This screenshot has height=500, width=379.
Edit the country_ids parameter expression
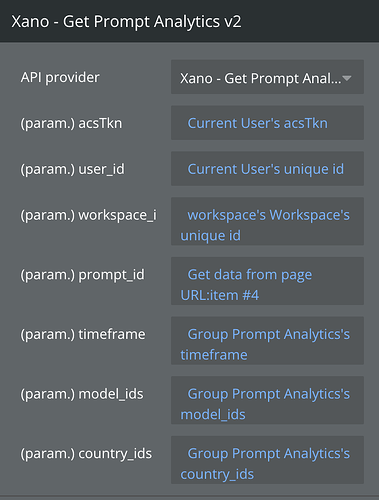(x=267, y=460)
